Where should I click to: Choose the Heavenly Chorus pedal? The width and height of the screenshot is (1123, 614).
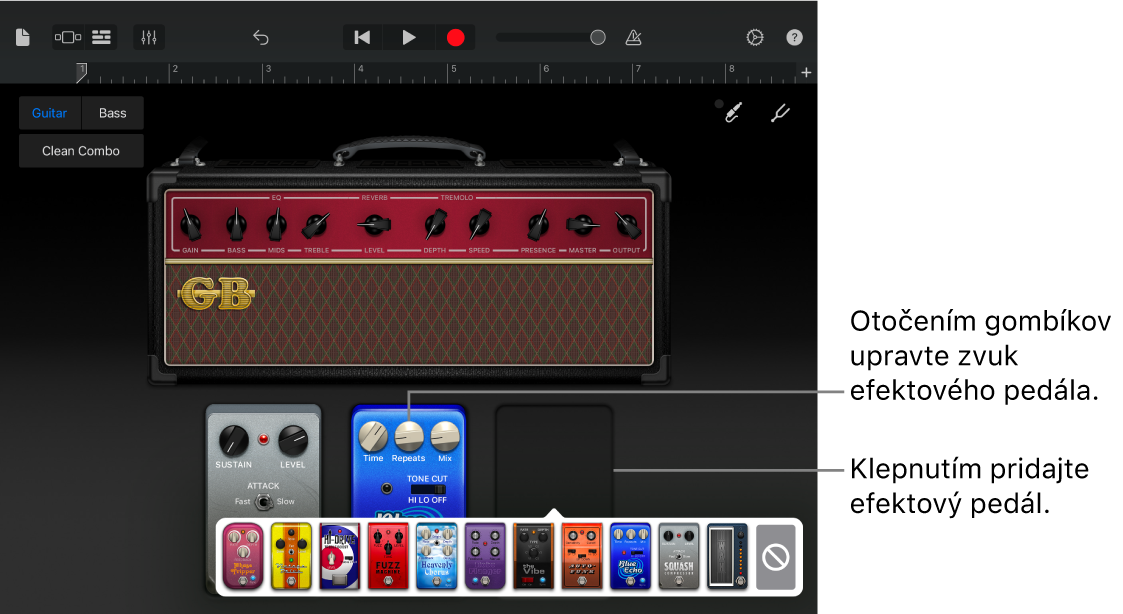pyautogui.click(x=437, y=557)
